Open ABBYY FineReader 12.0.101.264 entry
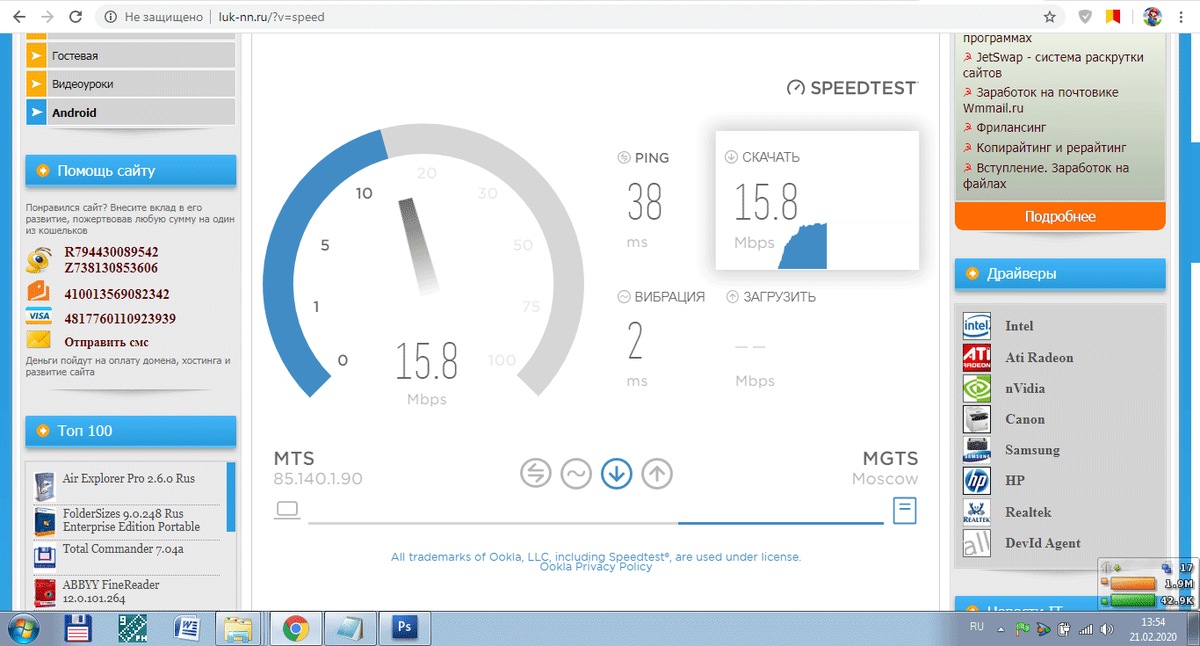 [111, 592]
